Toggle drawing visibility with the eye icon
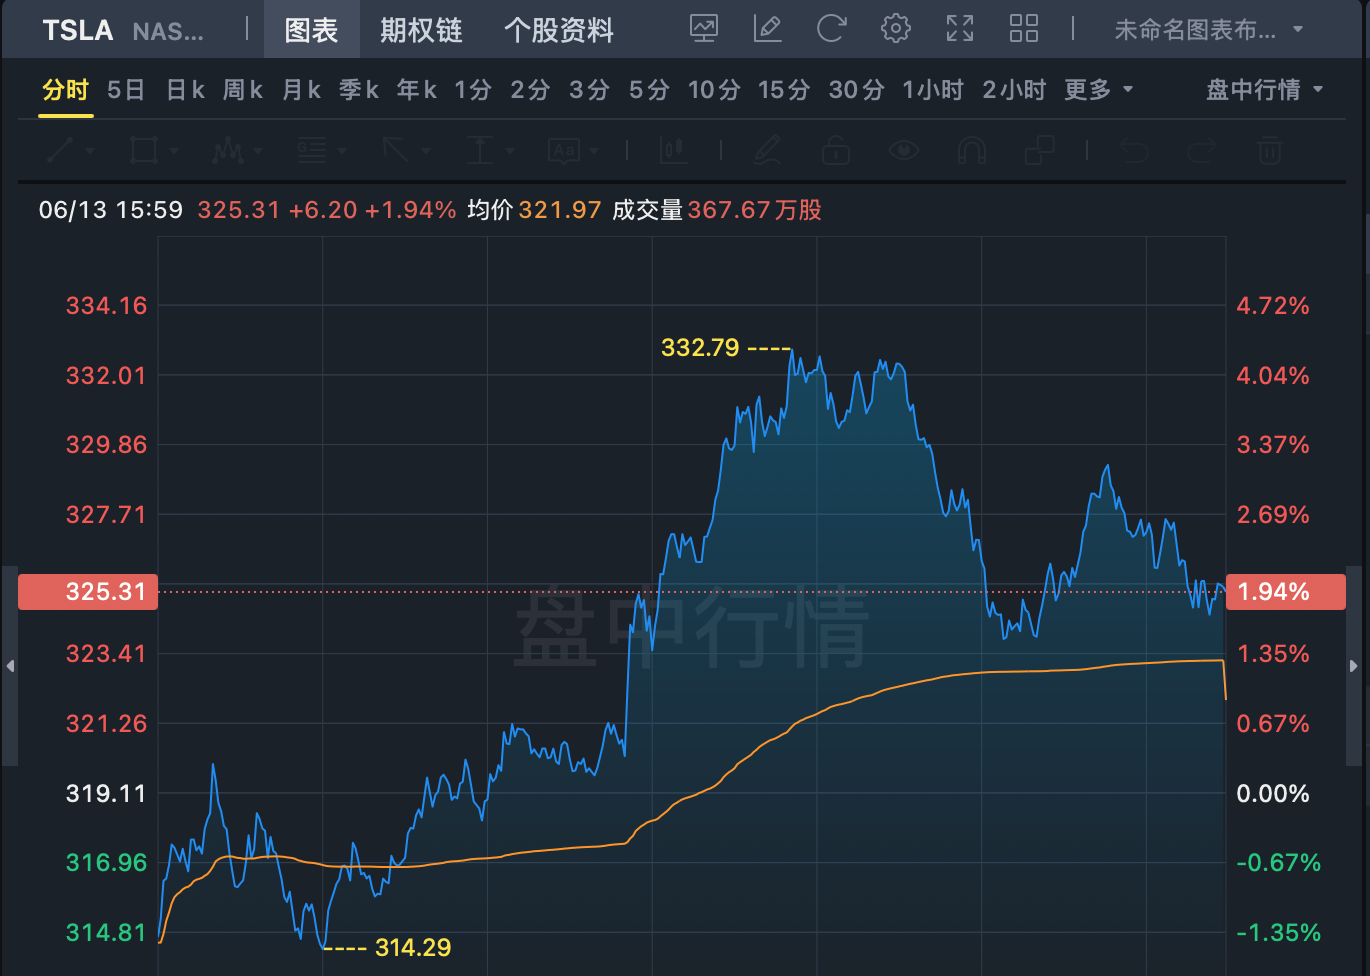The width and height of the screenshot is (1370, 976). [x=904, y=151]
